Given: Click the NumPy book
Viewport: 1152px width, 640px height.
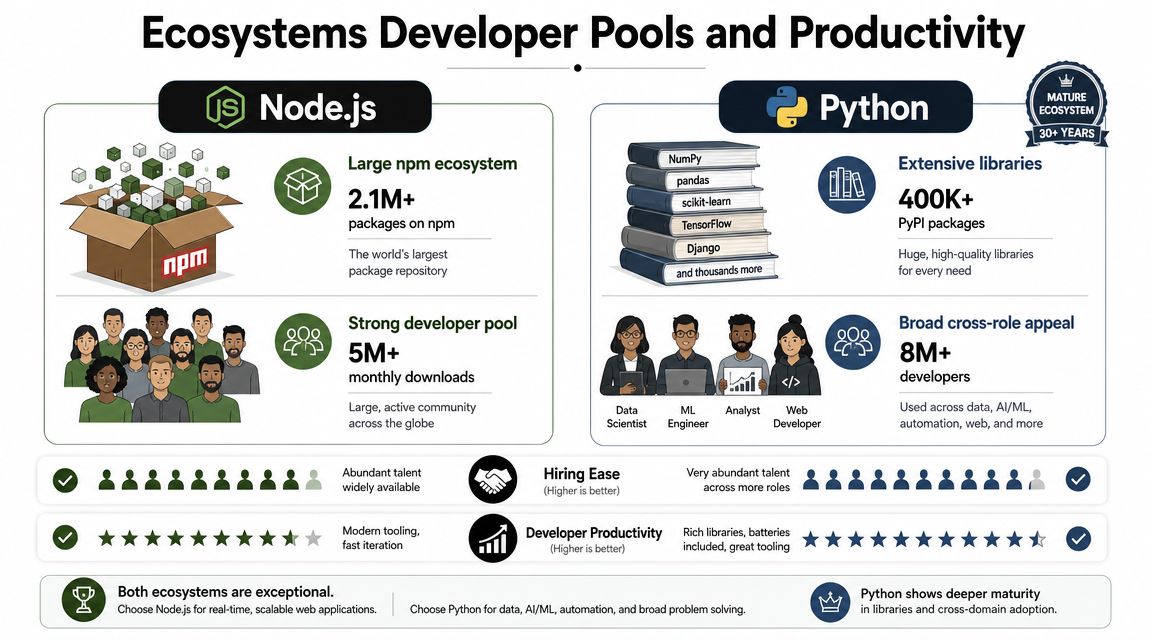Looking at the screenshot, I should pyautogui.click(x=694, y=156).
